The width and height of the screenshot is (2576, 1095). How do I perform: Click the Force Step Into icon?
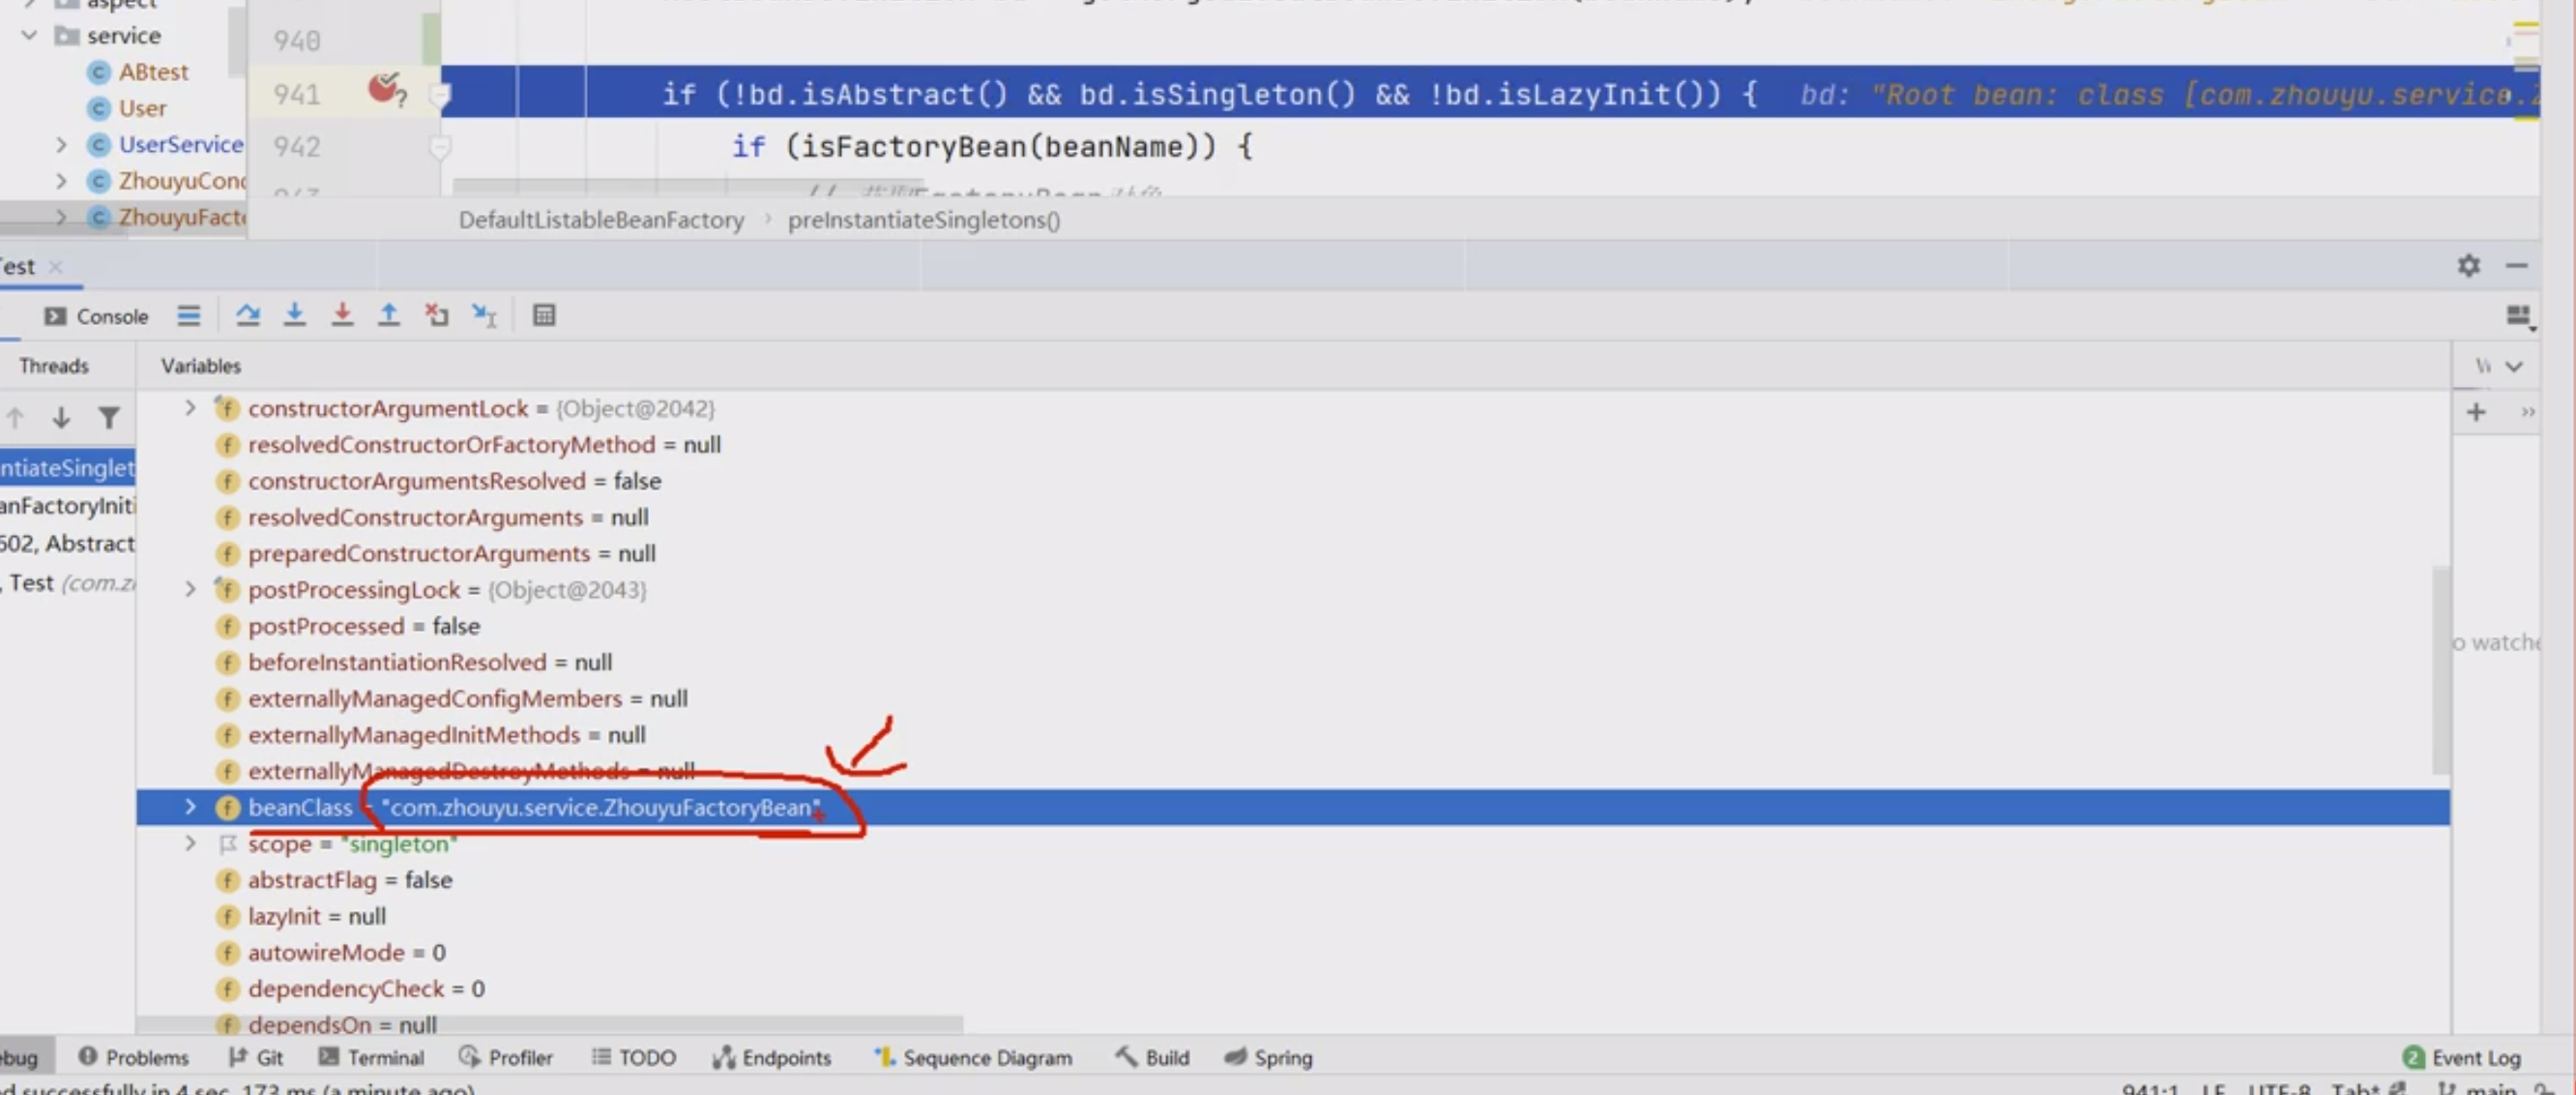pos(342,316)
